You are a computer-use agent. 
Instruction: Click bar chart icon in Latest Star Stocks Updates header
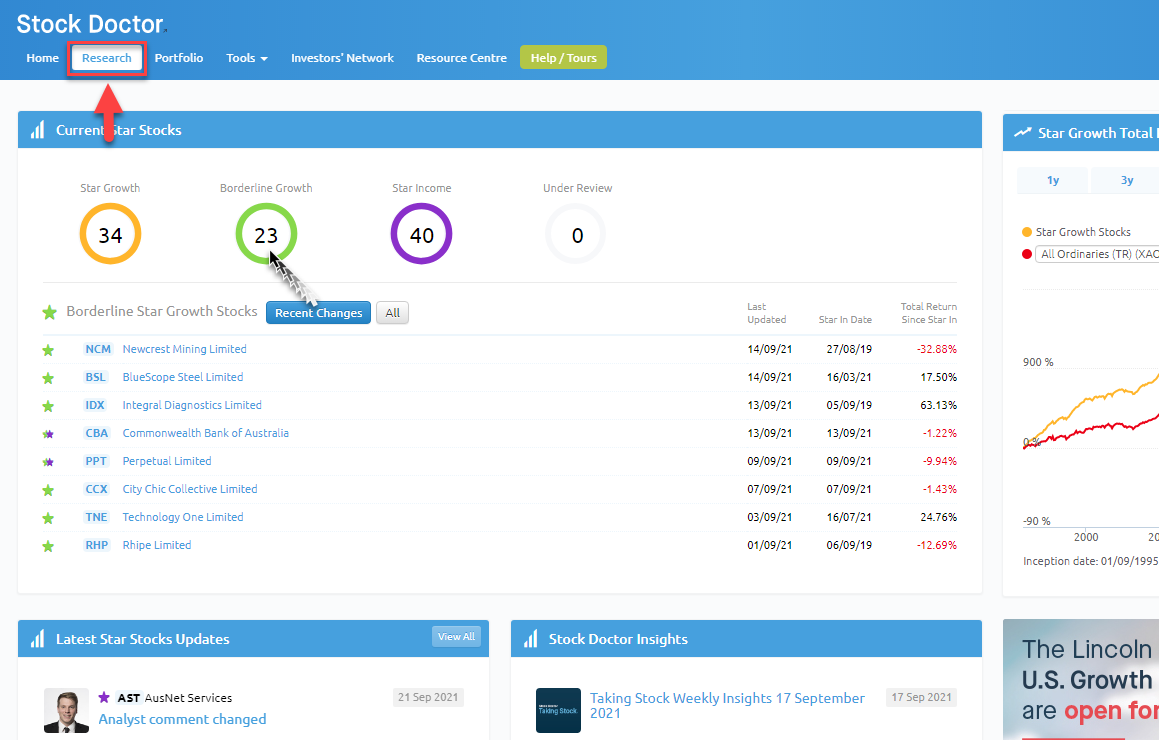point(38,639)
